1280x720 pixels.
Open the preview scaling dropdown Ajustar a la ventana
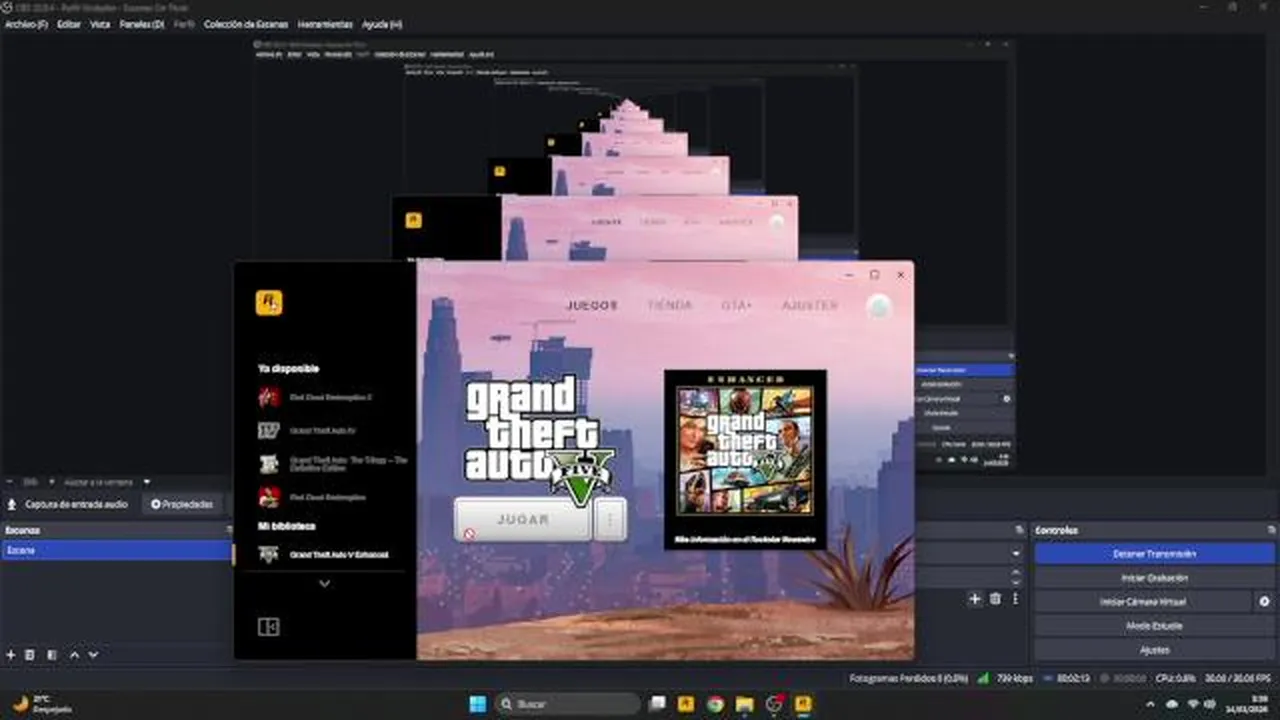(107, 482)
